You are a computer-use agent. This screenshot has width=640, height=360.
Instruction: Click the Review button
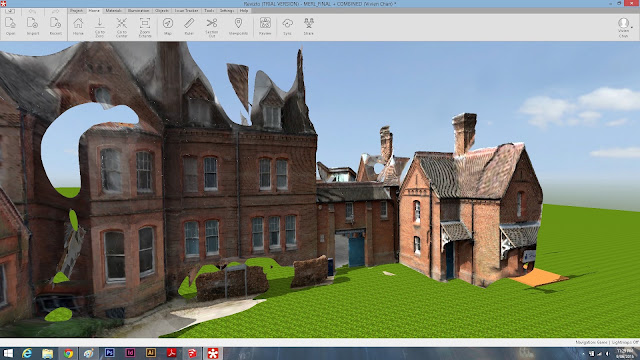tap(265, 27)
